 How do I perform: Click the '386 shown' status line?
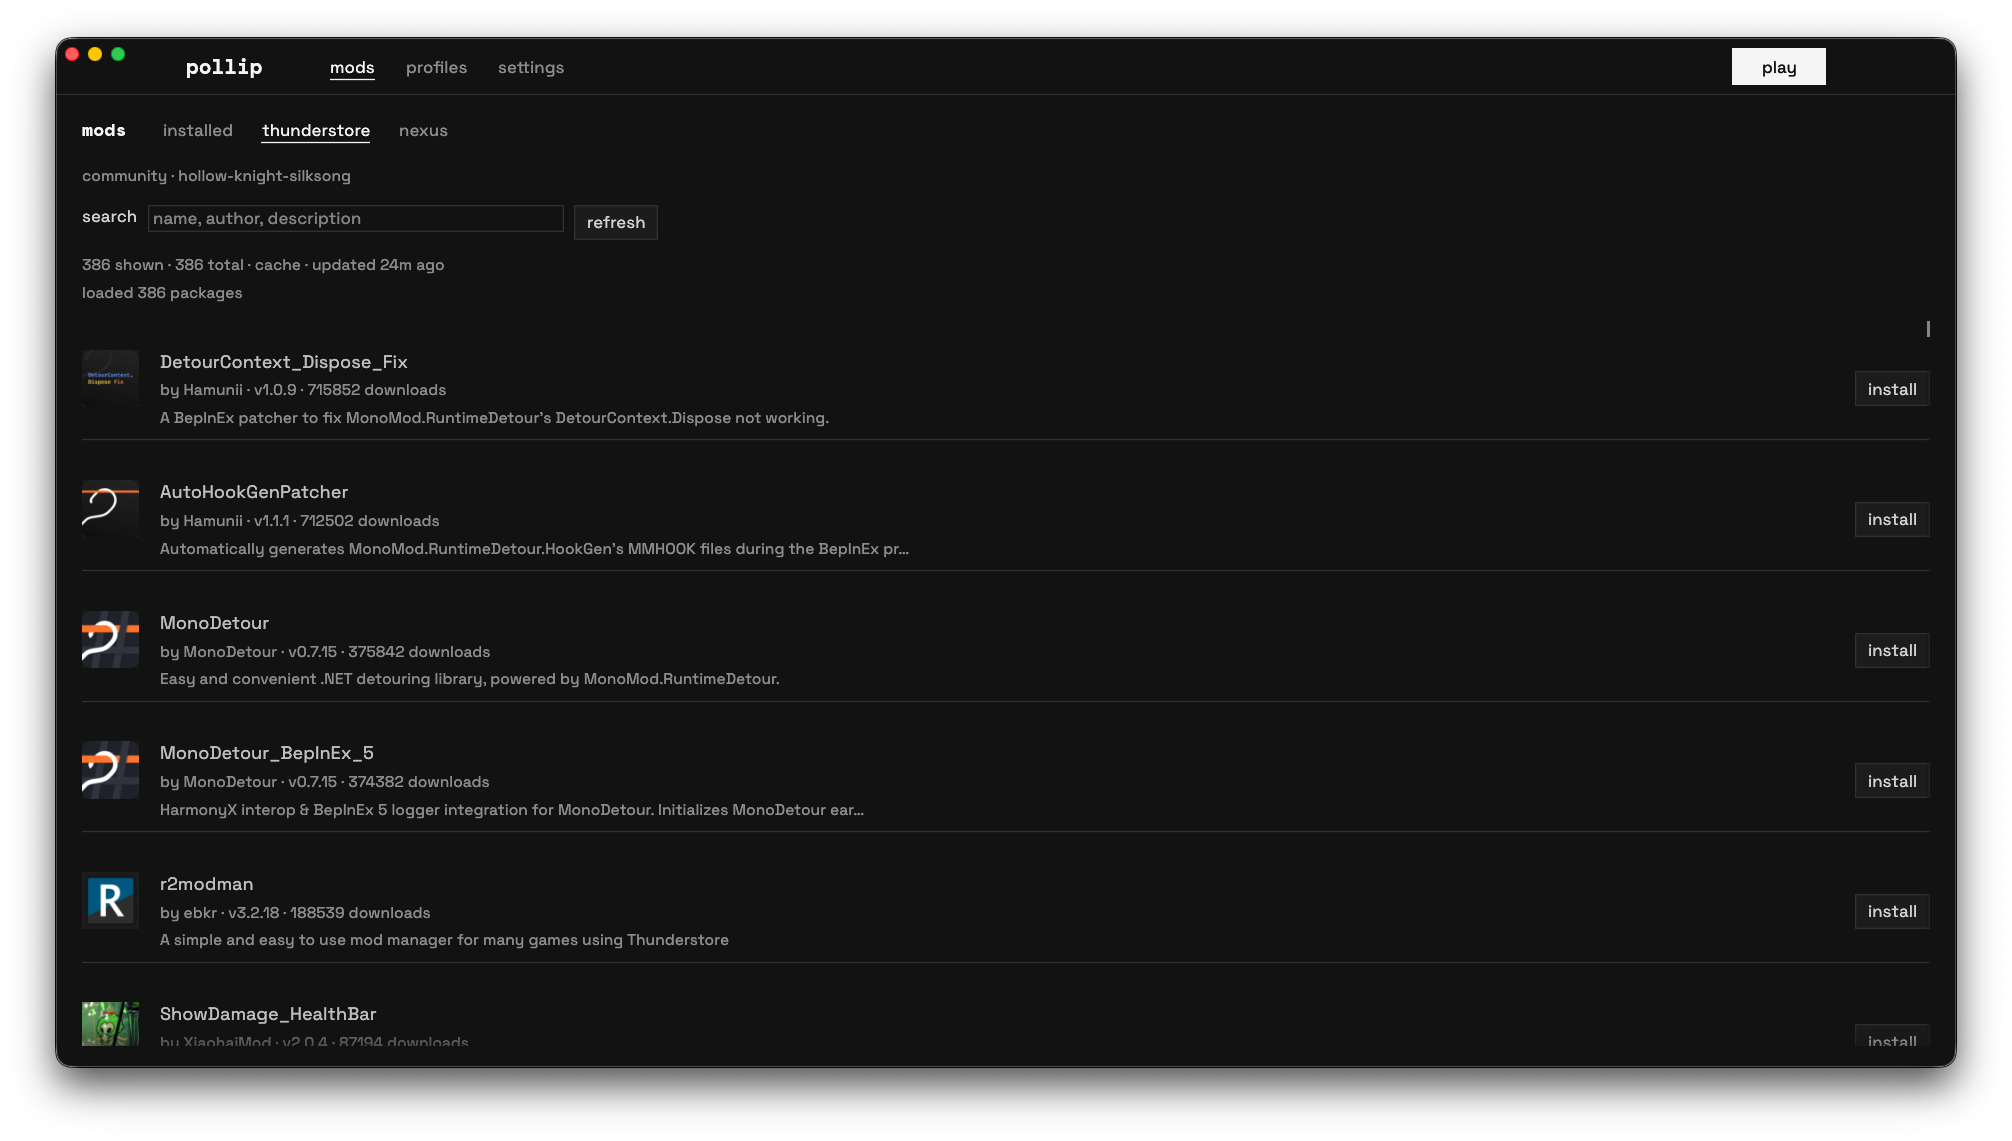pos(263,265)
